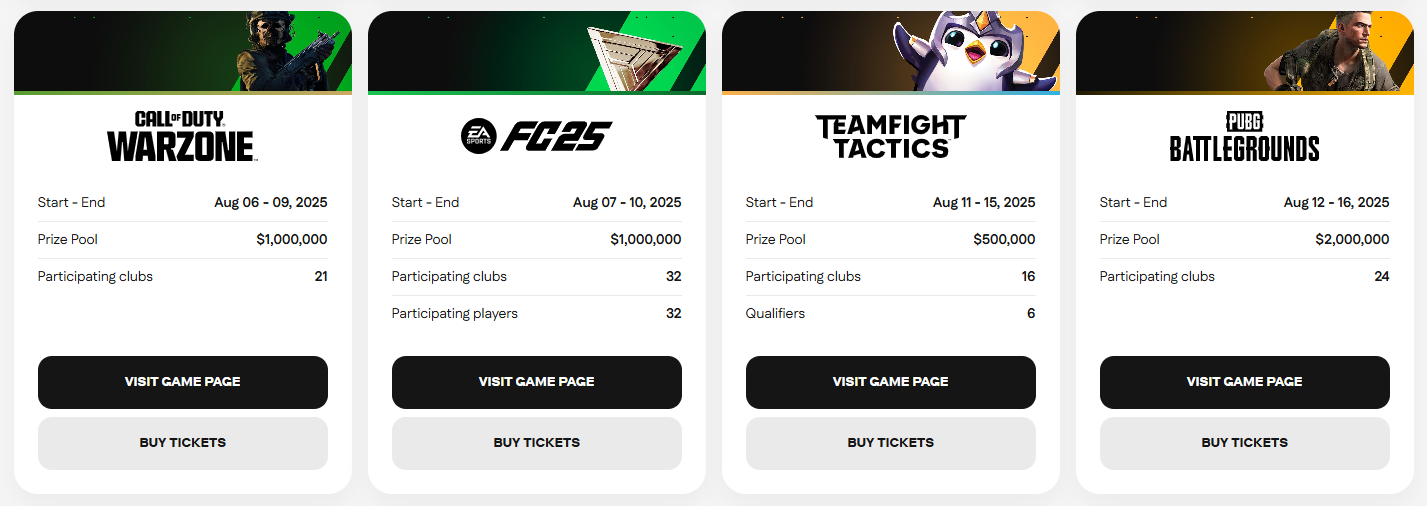Viewport: 1427px width, 506px height.
Task: Click the Teamfight Tactics Qualifiers row
Action: (891, 314)
